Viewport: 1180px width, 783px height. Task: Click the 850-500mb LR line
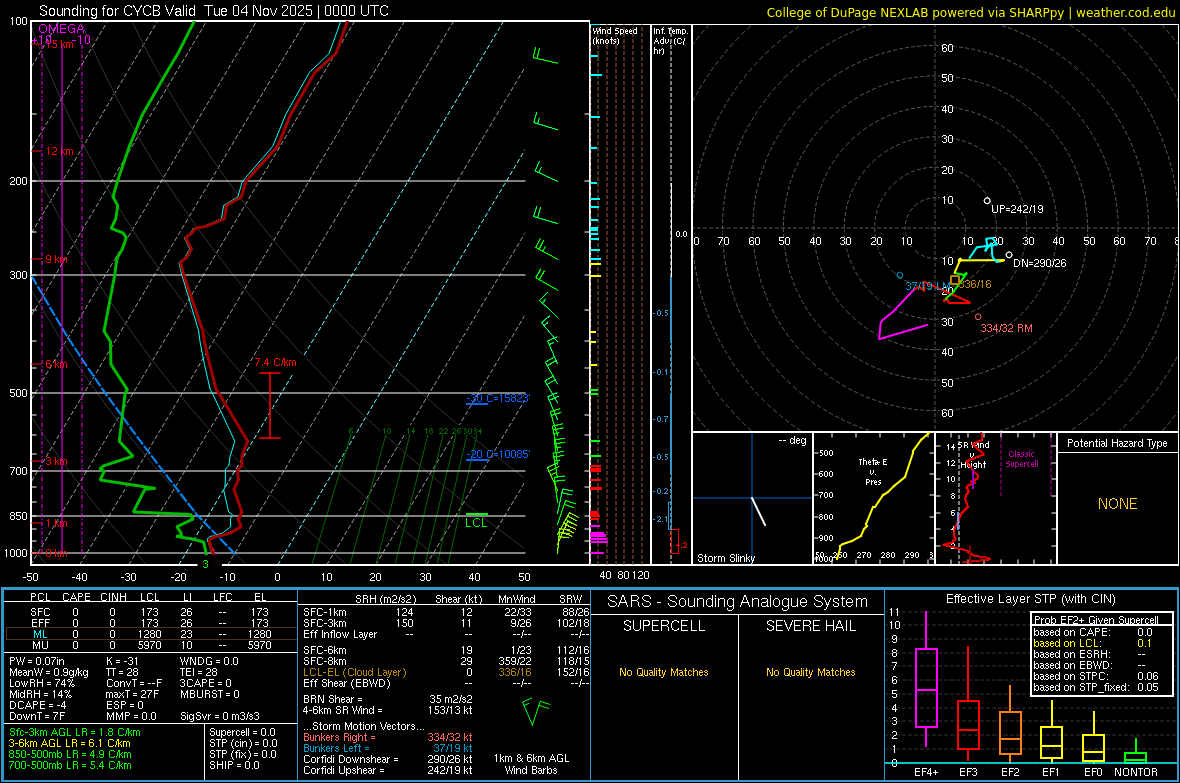(69, 754)
